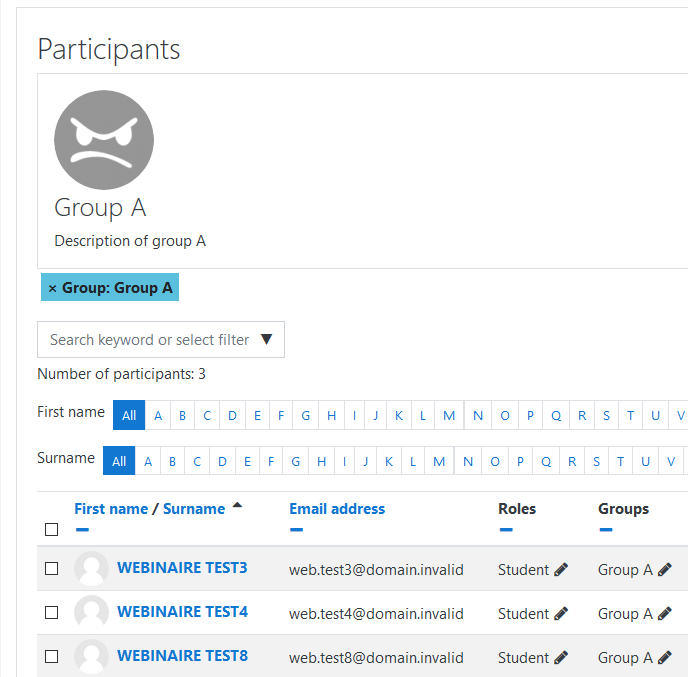Screen dimensions: 688x677
Task: Filter Surname by letter K
Action: click(389, 461)
